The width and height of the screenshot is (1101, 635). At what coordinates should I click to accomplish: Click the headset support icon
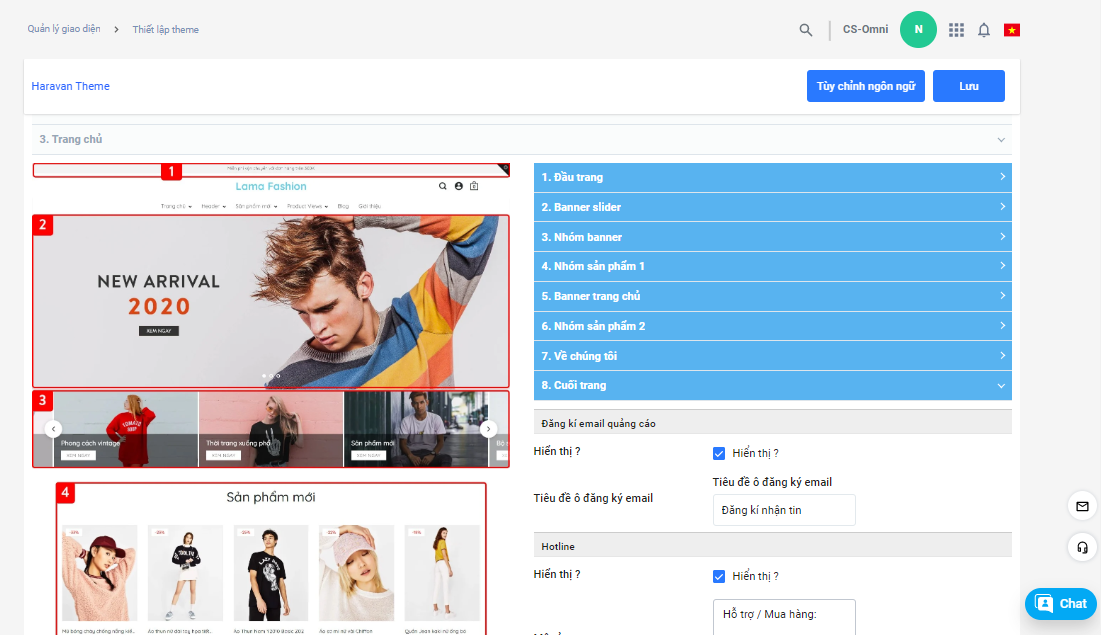click(x=1082, y=547)
